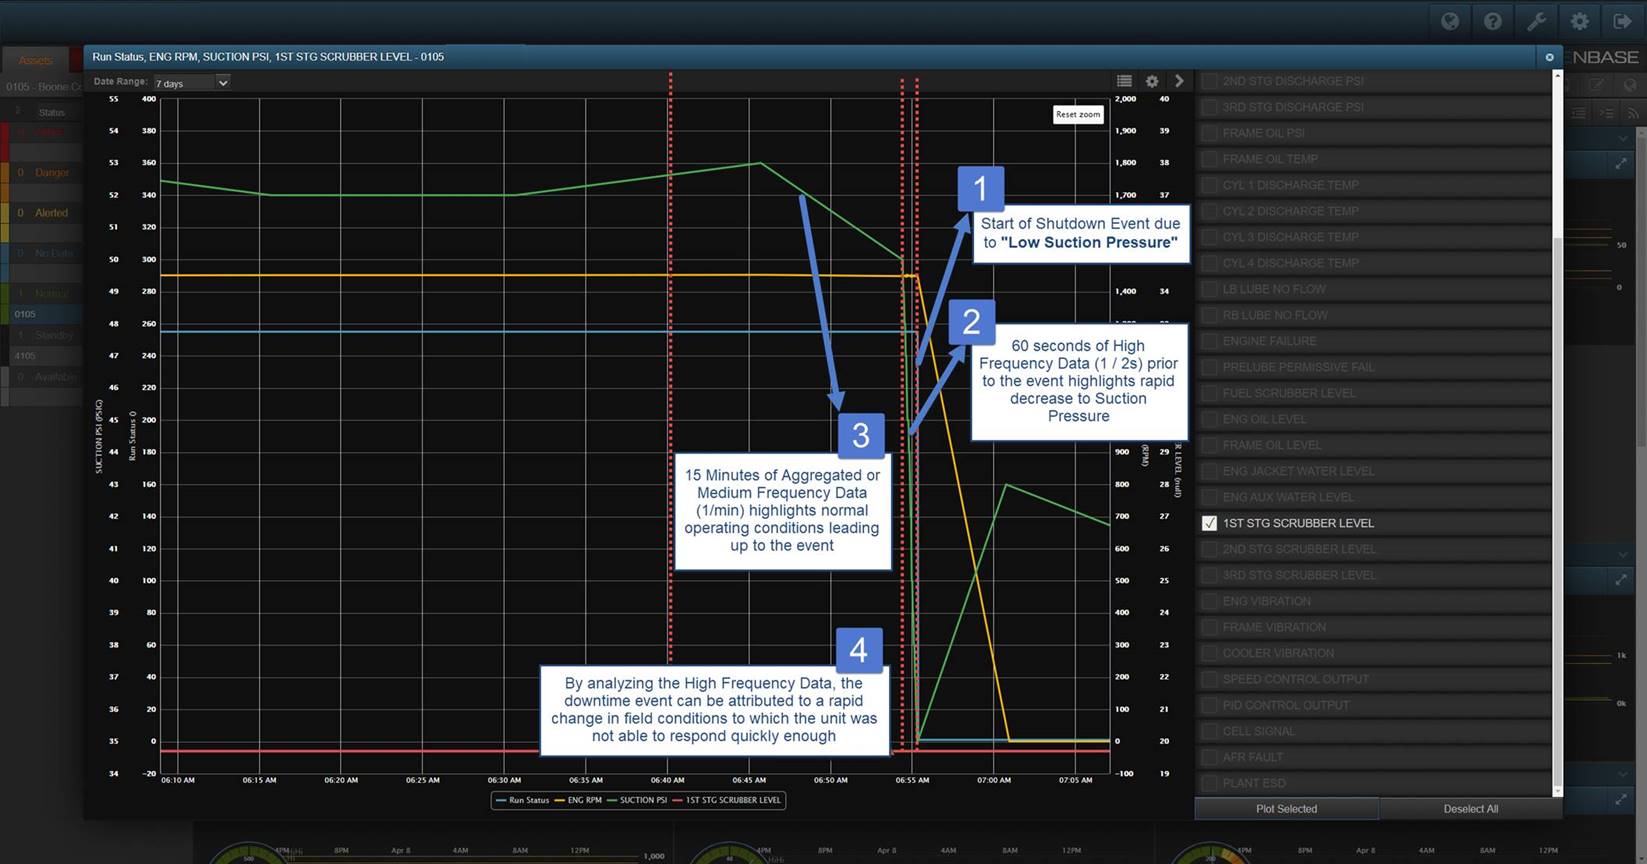1647x864 pixels.
Task: Check the FRAME VIBRATION checkbox
Action: [x=1209, y=627]
